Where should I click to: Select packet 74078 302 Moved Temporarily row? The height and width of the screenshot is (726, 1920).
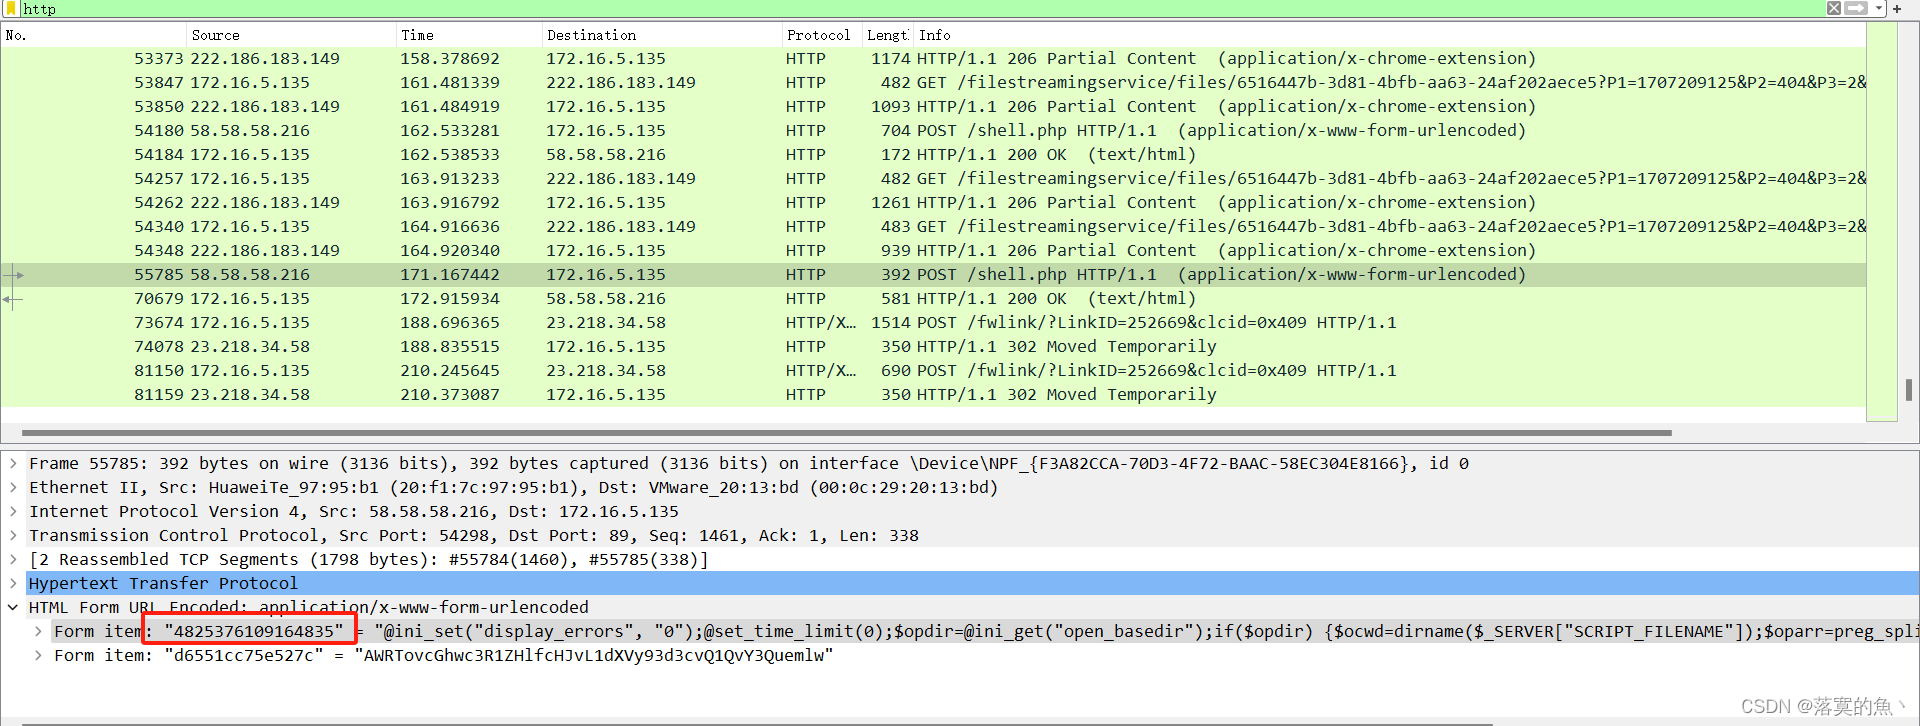[933, 346]
